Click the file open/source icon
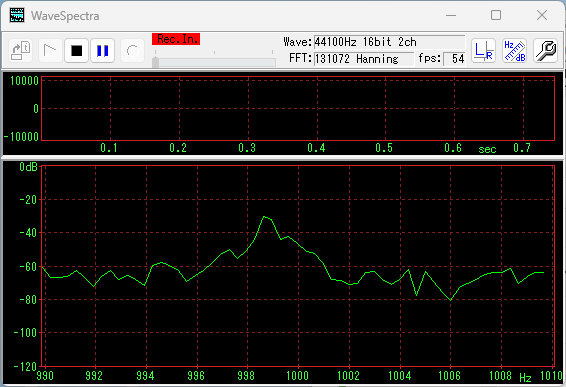 [21, 51]
